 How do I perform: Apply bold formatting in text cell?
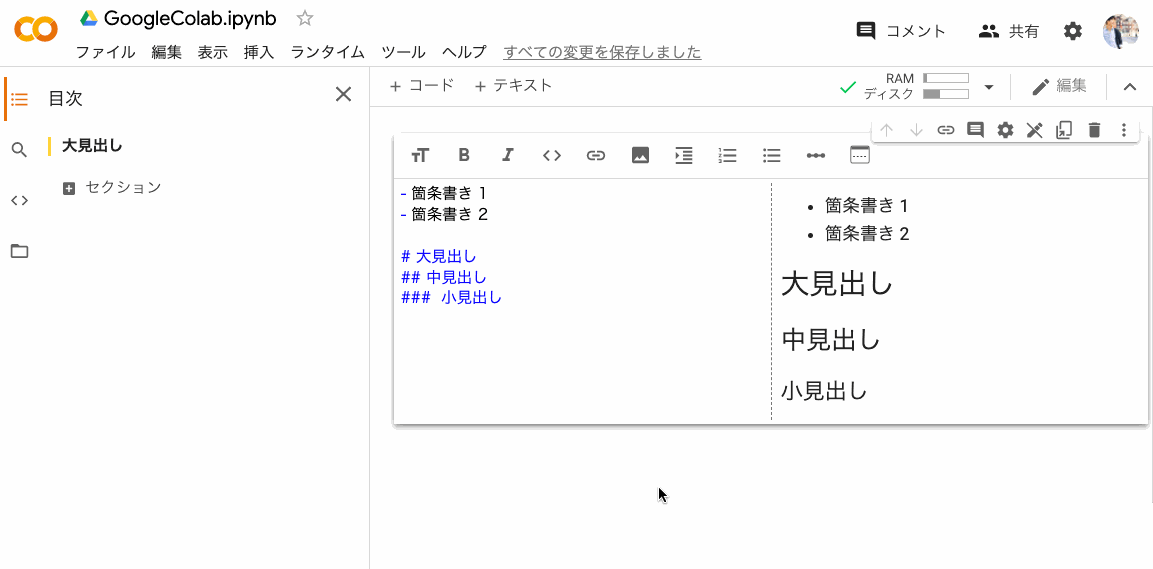point(464,154)
